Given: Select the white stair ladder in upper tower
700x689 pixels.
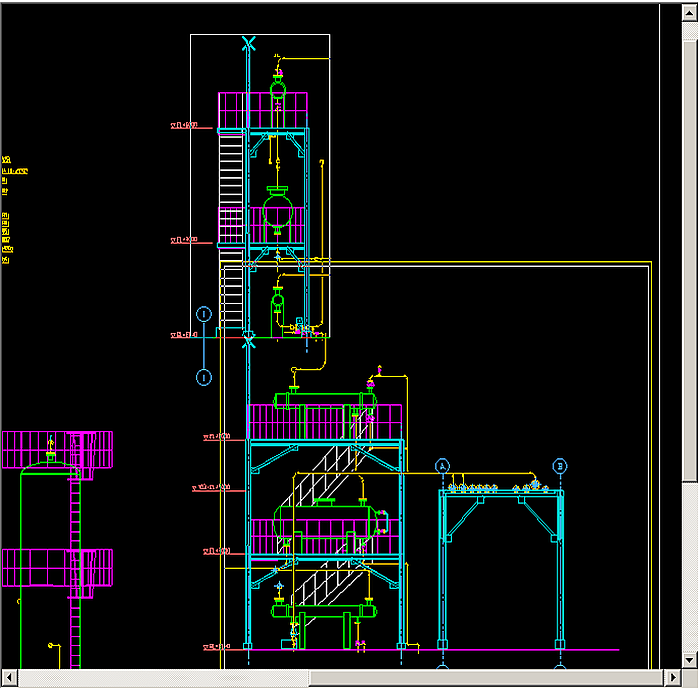Looking at the screenshot, I should pos(232,180).
